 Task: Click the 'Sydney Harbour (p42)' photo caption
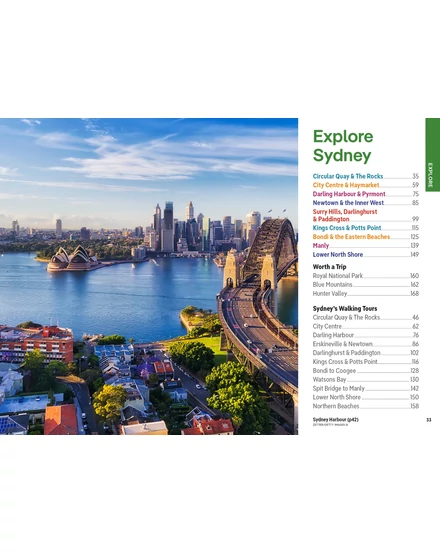335,420
